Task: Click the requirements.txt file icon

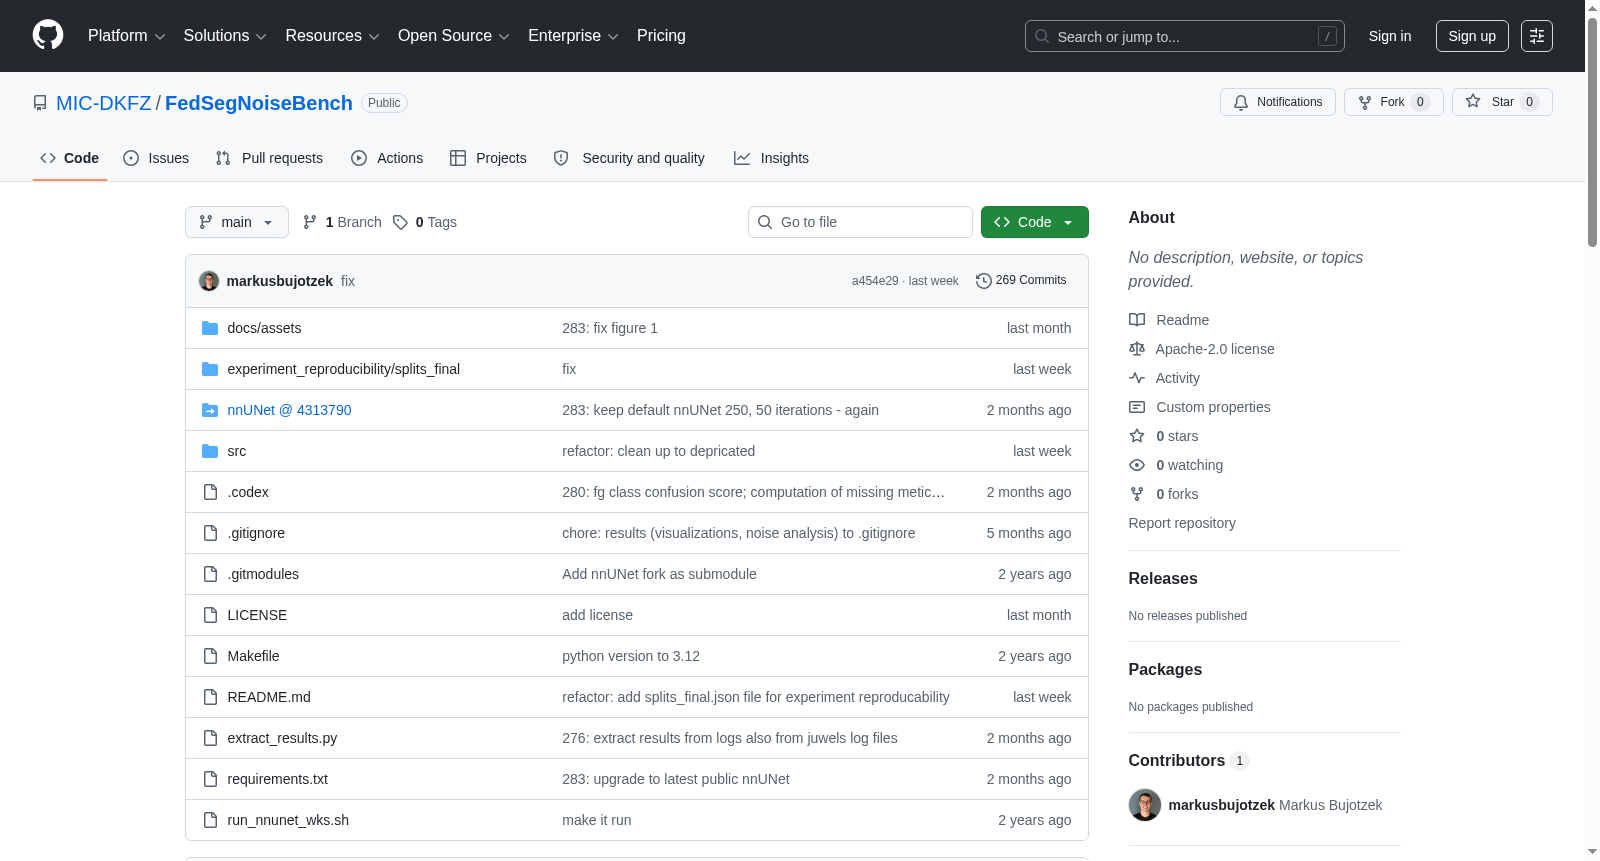Action: tap(210, 779)
